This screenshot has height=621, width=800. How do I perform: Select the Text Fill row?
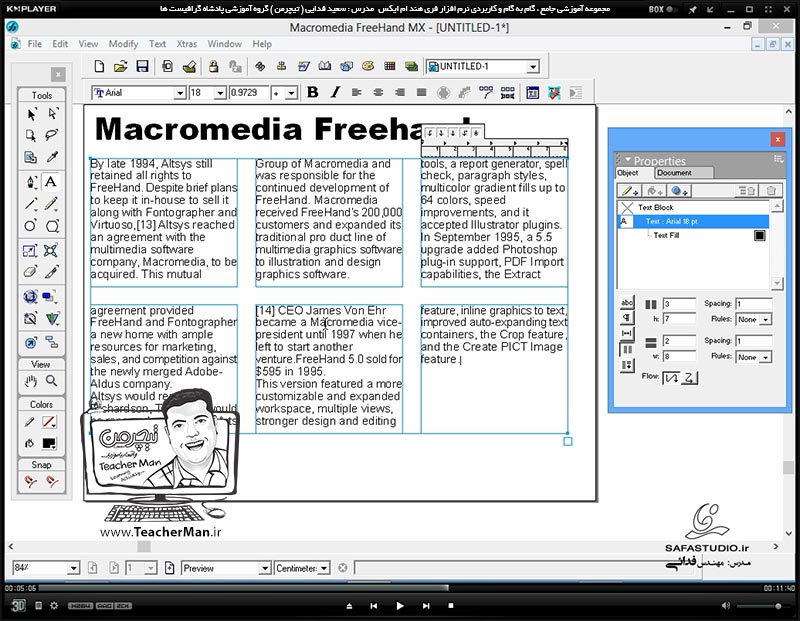[x=693, y=235]
